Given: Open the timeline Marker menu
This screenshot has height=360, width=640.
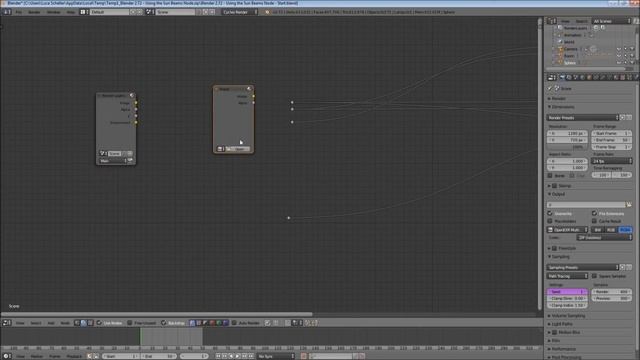Looking at the screenshot, I should coord(37,356).
